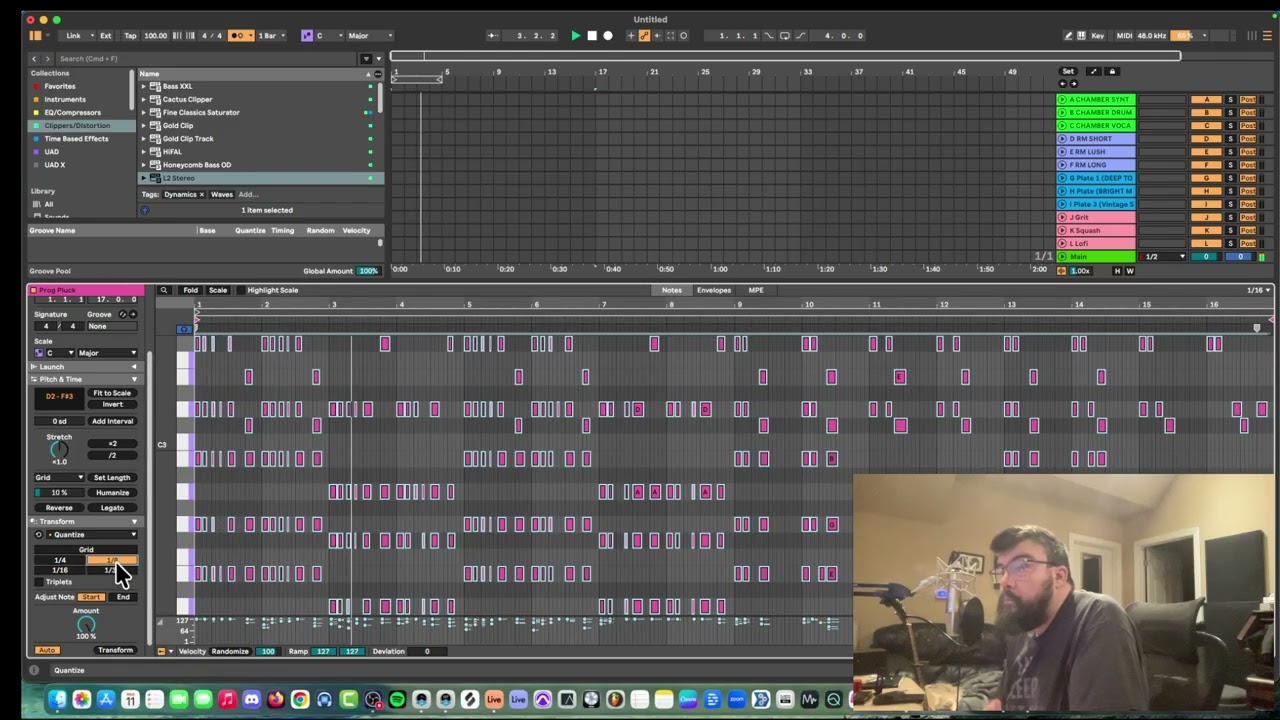Open the browser filter icon
Viewport: 1280px width, 720px height.
[366, 59]
